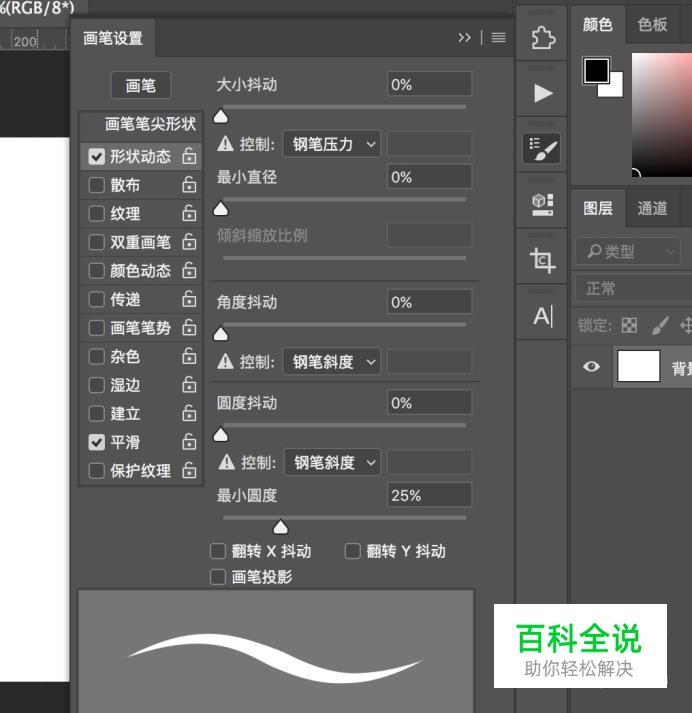692x713 pixels.
Task: Hide the background layer via eye icon
Action: pos(591,367)
